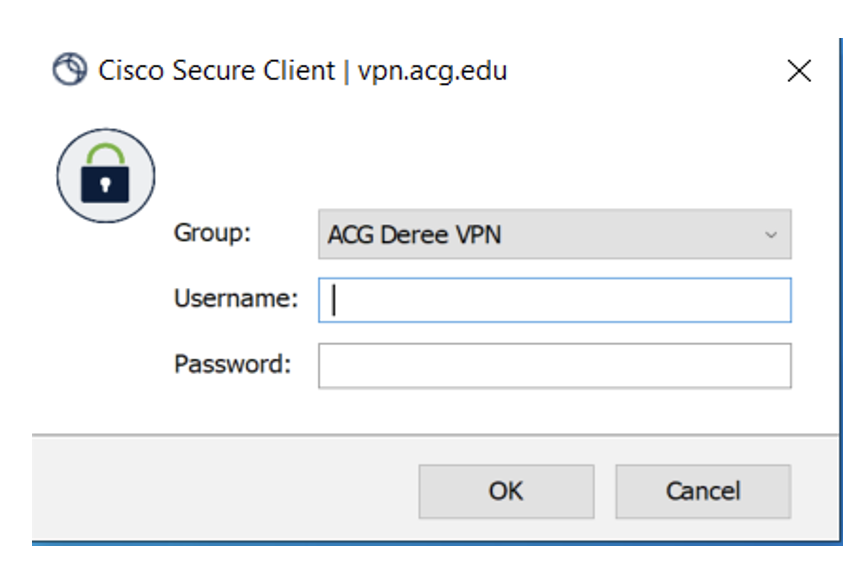Close the Cisco Secure Client window

799,71
